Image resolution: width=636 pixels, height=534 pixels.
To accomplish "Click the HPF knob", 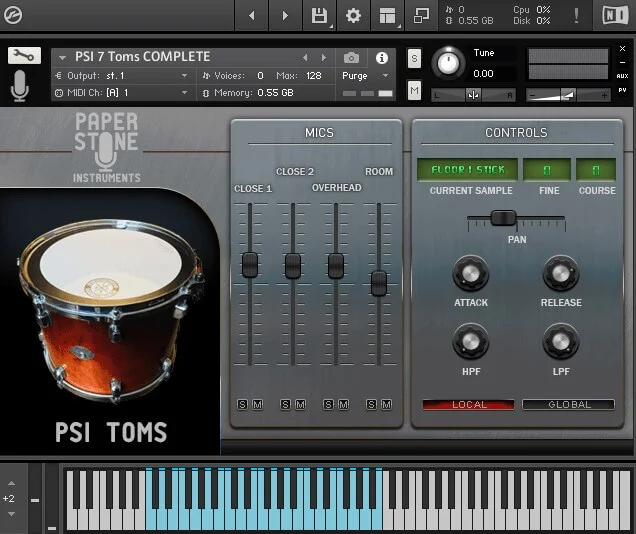I will [471, 342].
